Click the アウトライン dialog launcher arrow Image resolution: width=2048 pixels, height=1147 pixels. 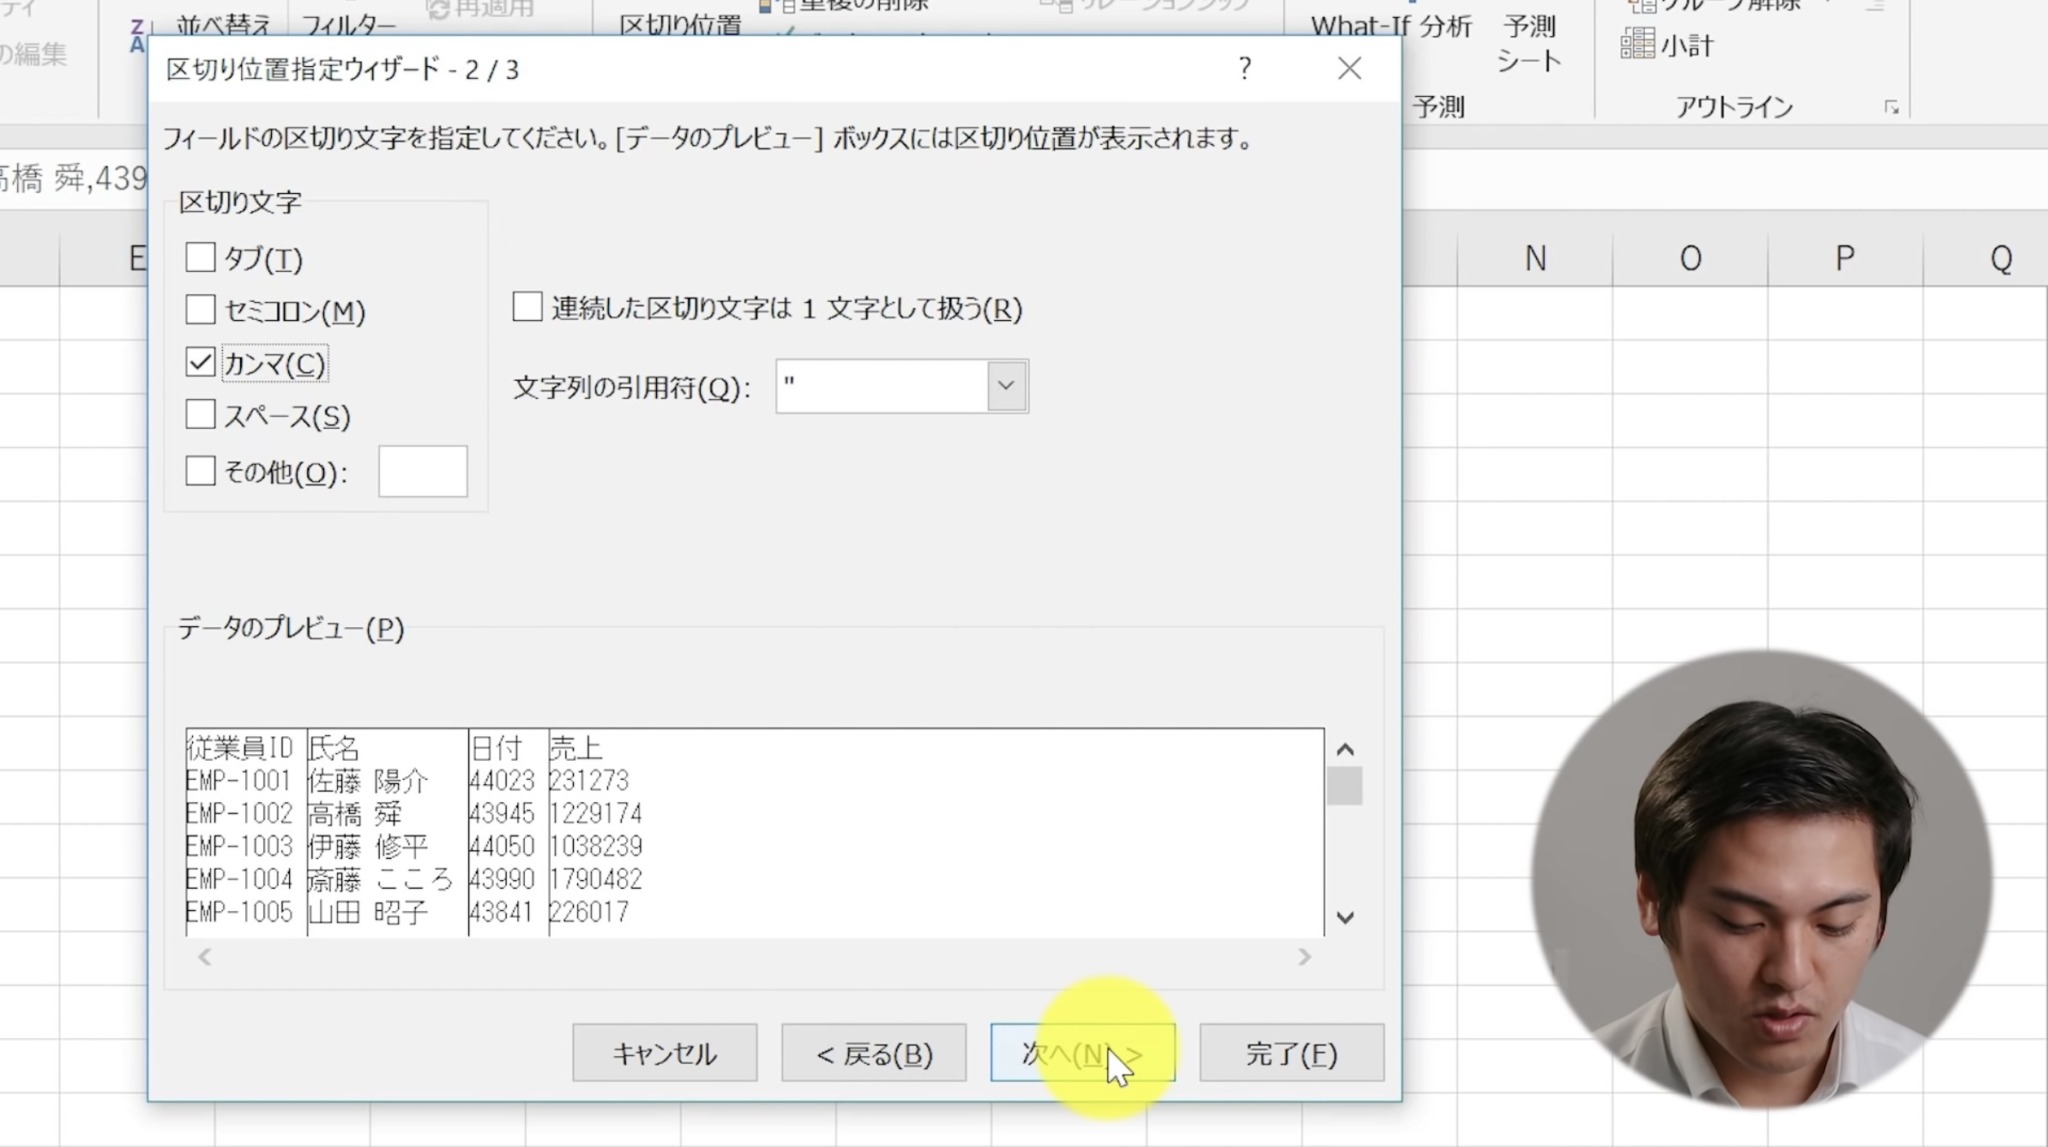(1892, 107)
